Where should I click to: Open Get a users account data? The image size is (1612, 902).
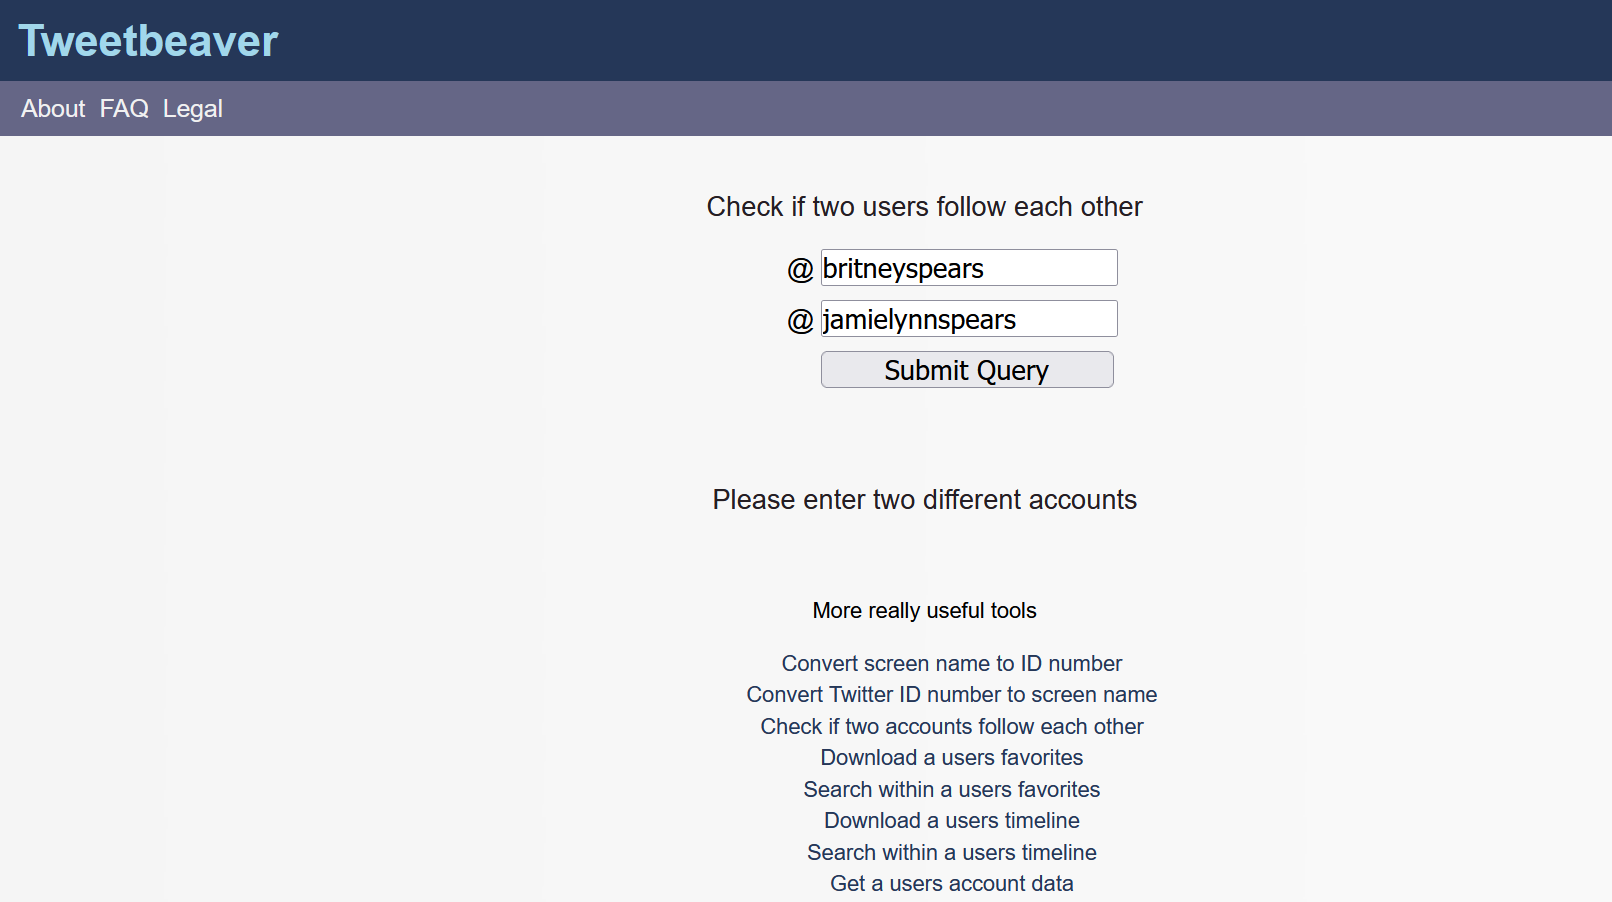pos(951,884)
